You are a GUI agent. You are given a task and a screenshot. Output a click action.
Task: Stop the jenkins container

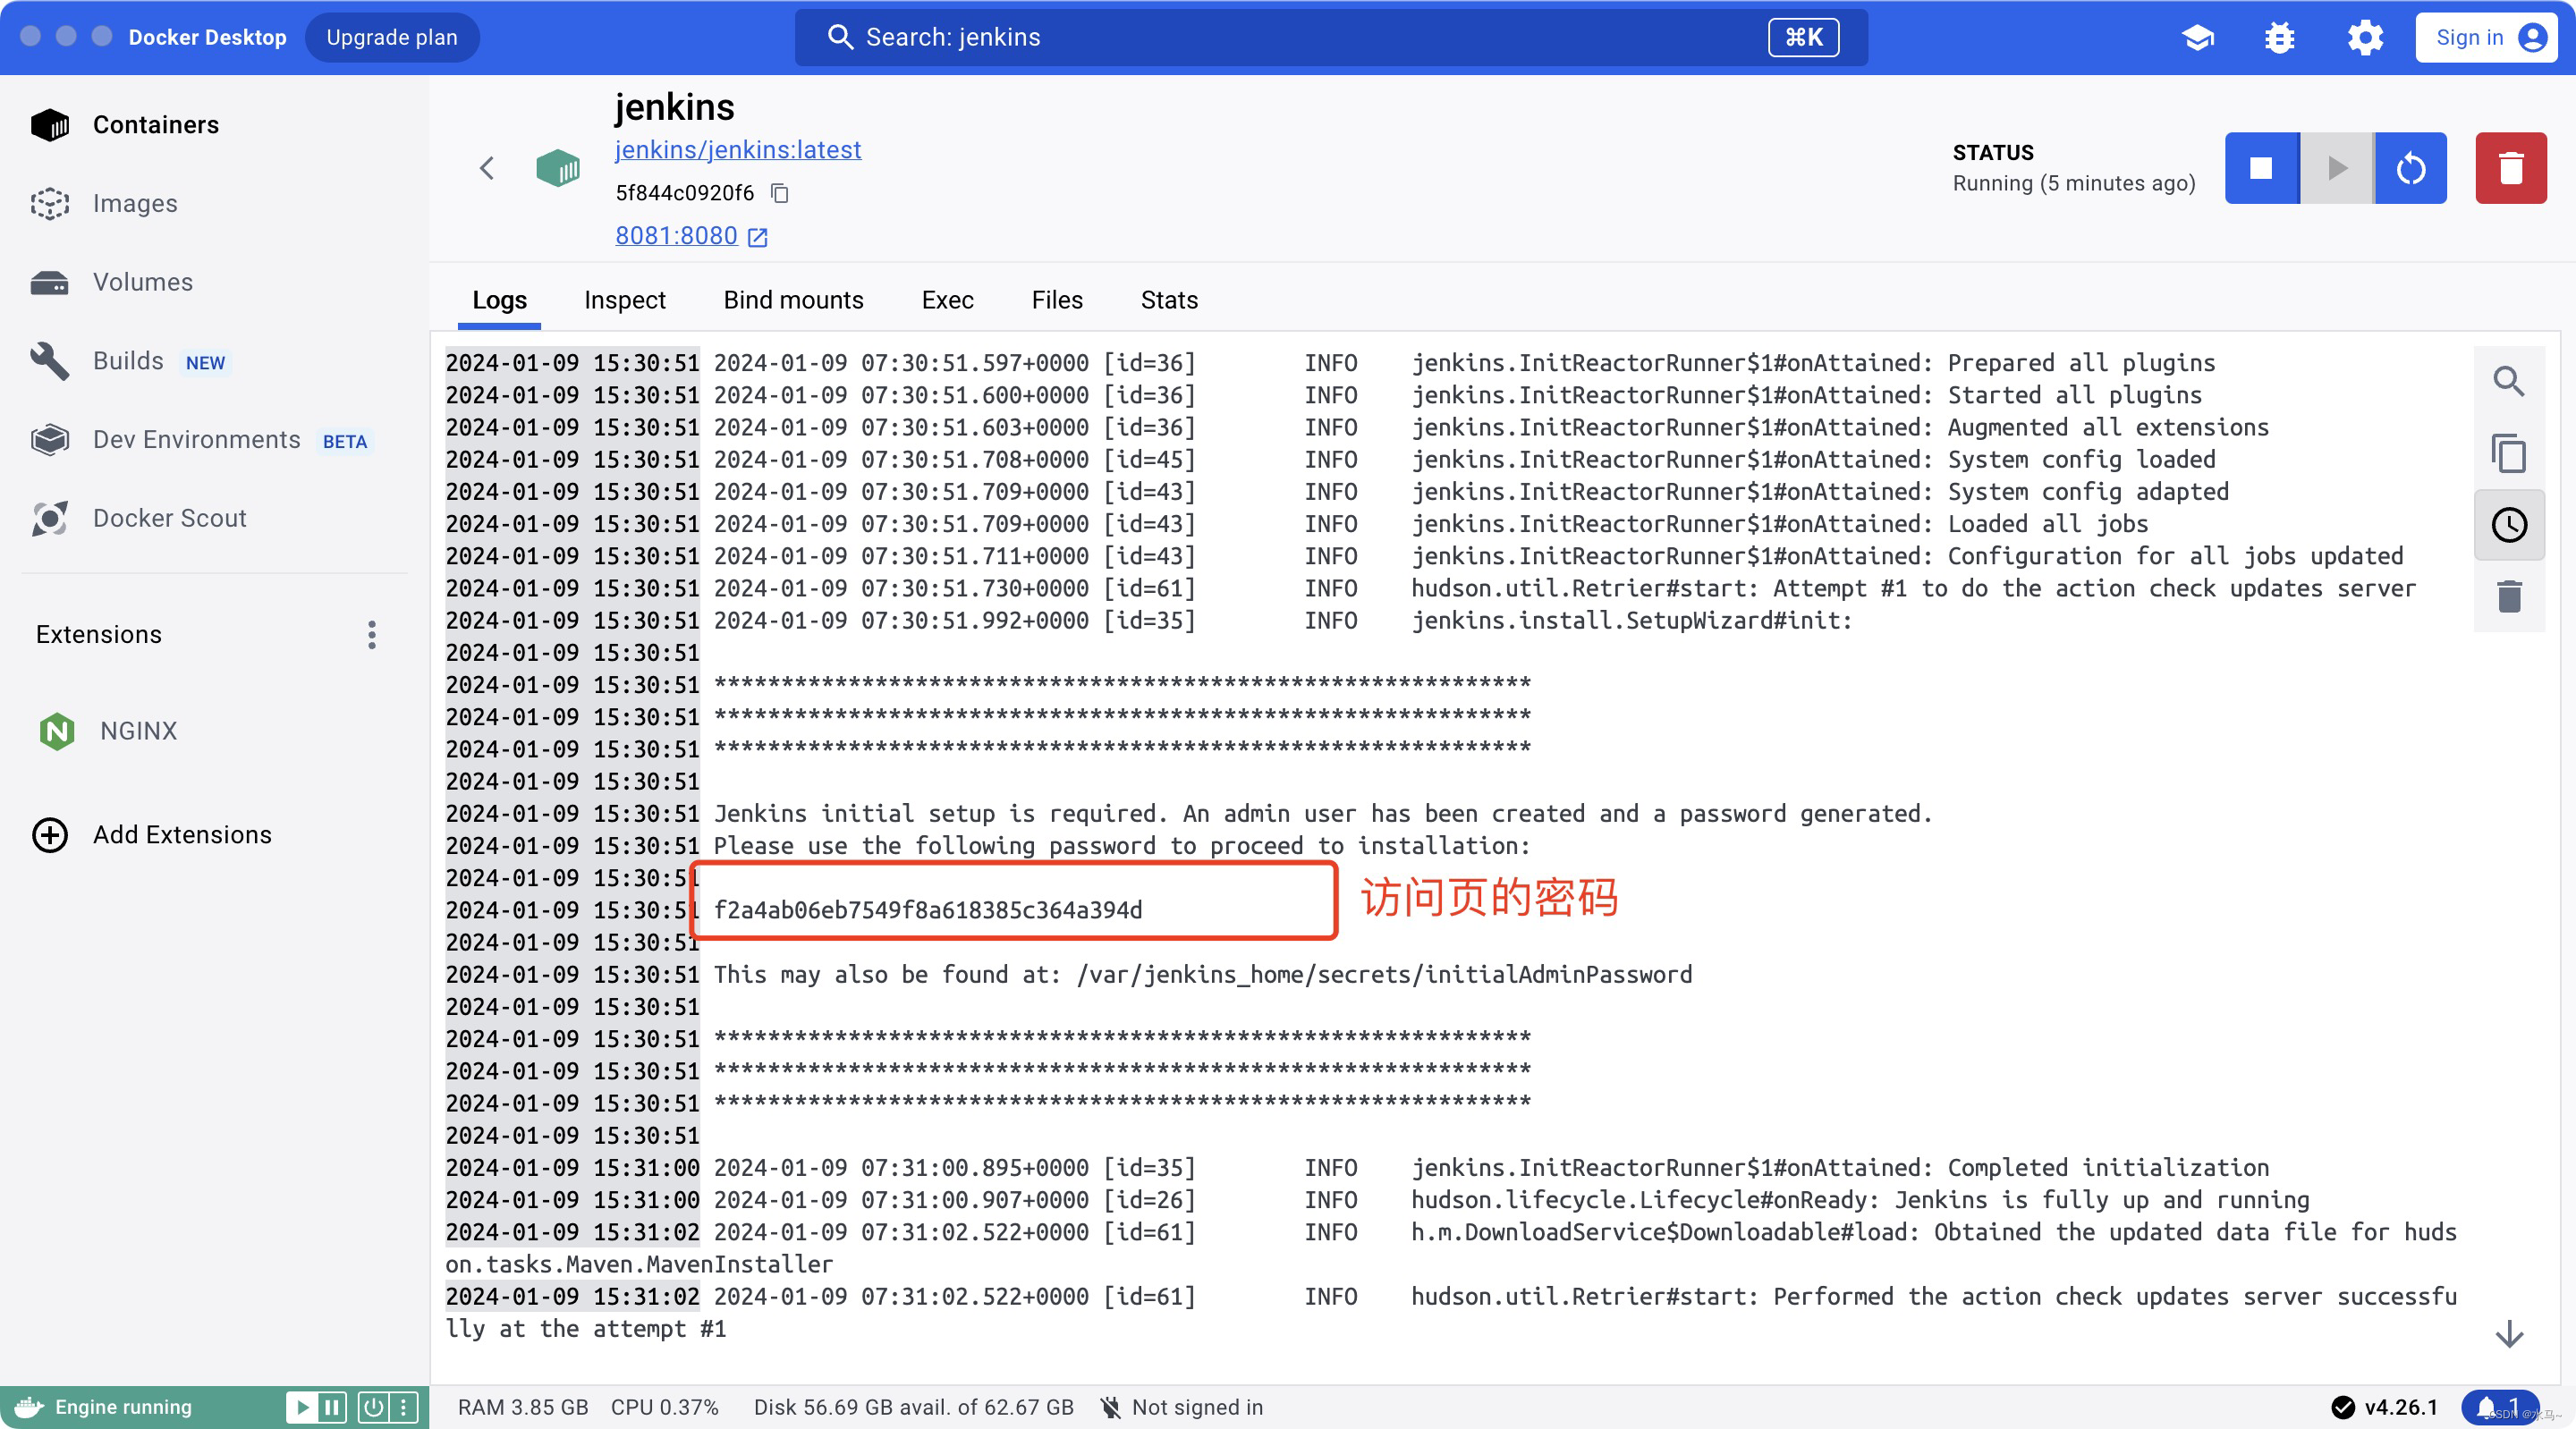pos(2261,168)
